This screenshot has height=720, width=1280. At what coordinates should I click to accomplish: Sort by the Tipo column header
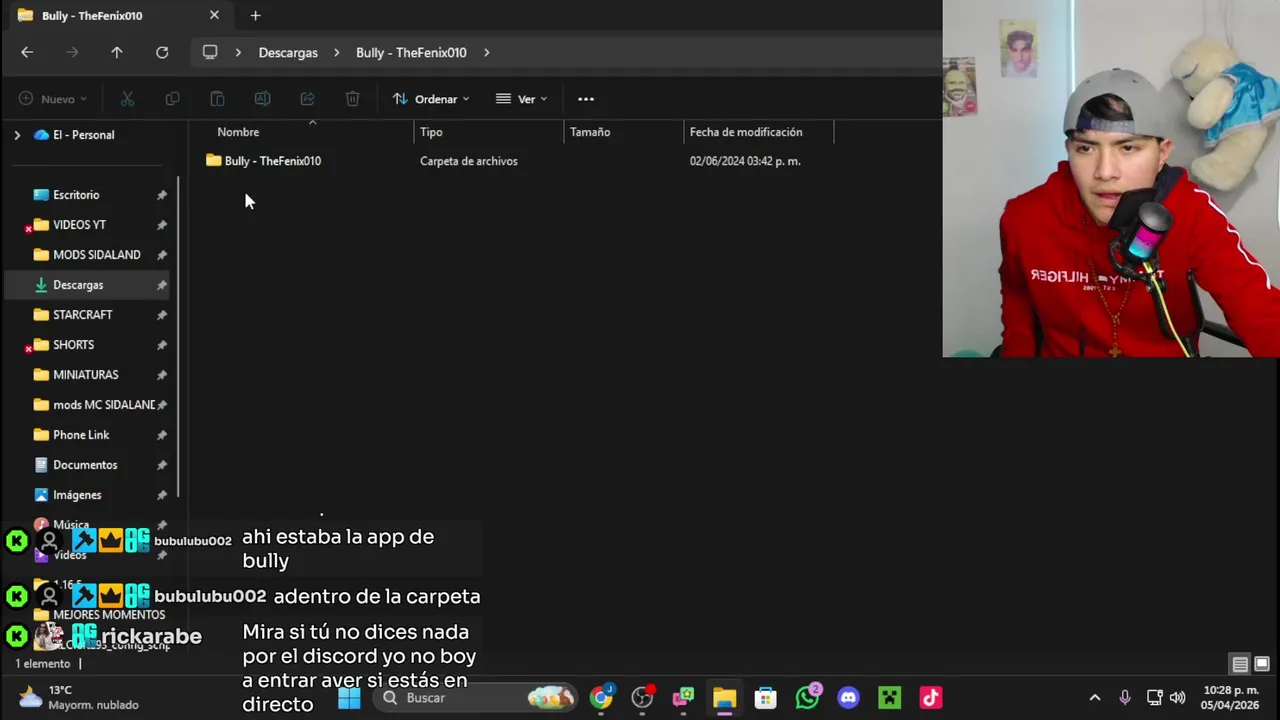431,132
